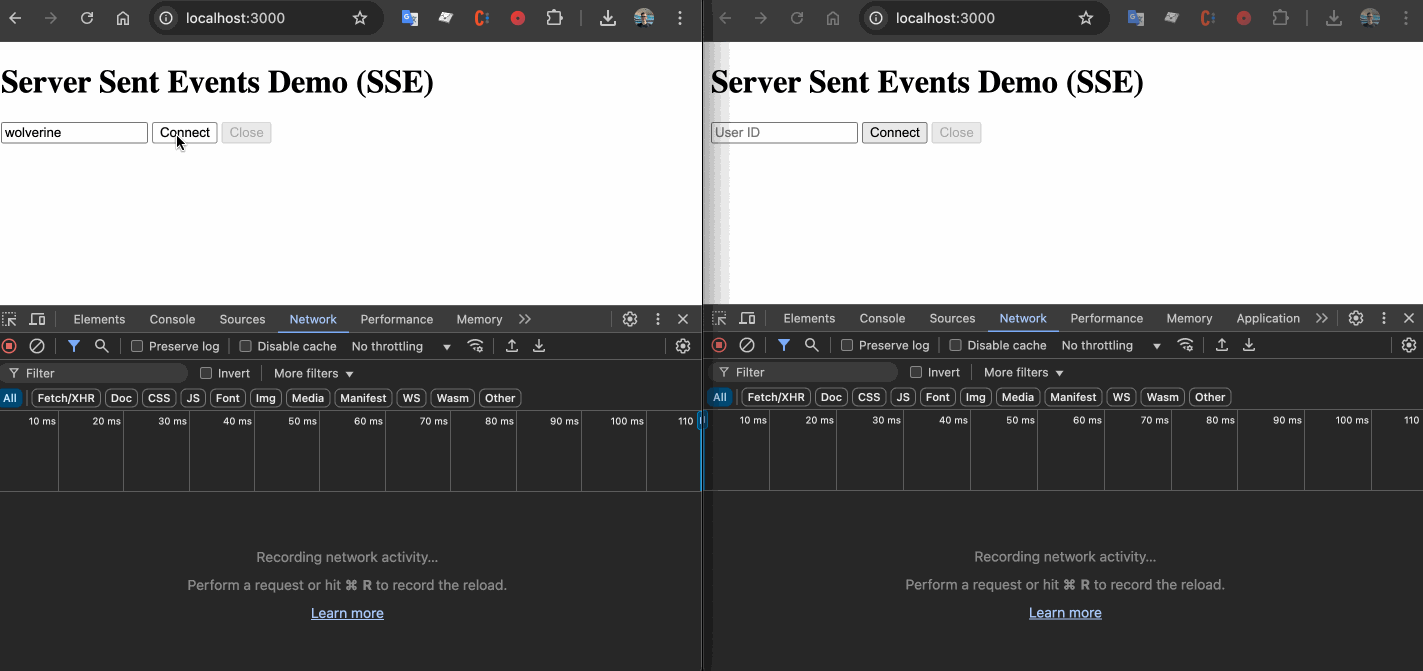Follow the Learn more link in left DevTools
Image resolution: width=1423 pixels, height=671 pixels.
(347, 613)
